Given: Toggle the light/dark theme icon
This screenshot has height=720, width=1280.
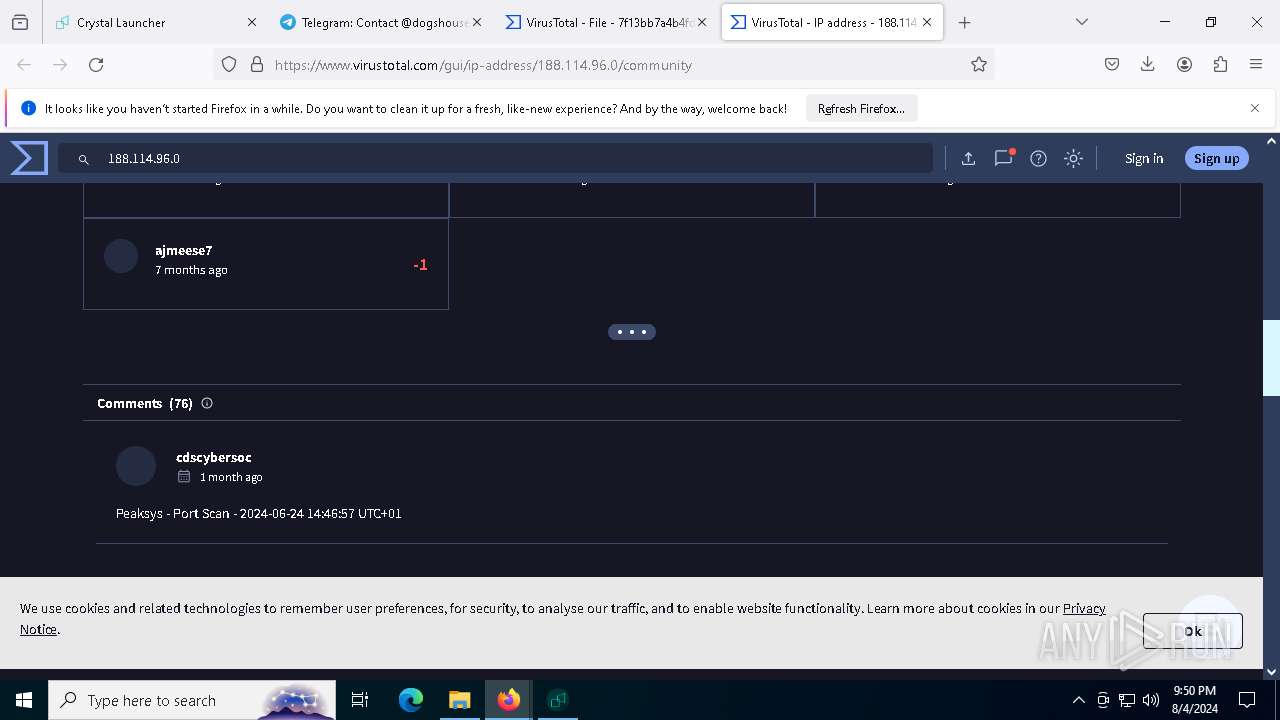Looking at the screenshot, I should tap(1073, 158).
